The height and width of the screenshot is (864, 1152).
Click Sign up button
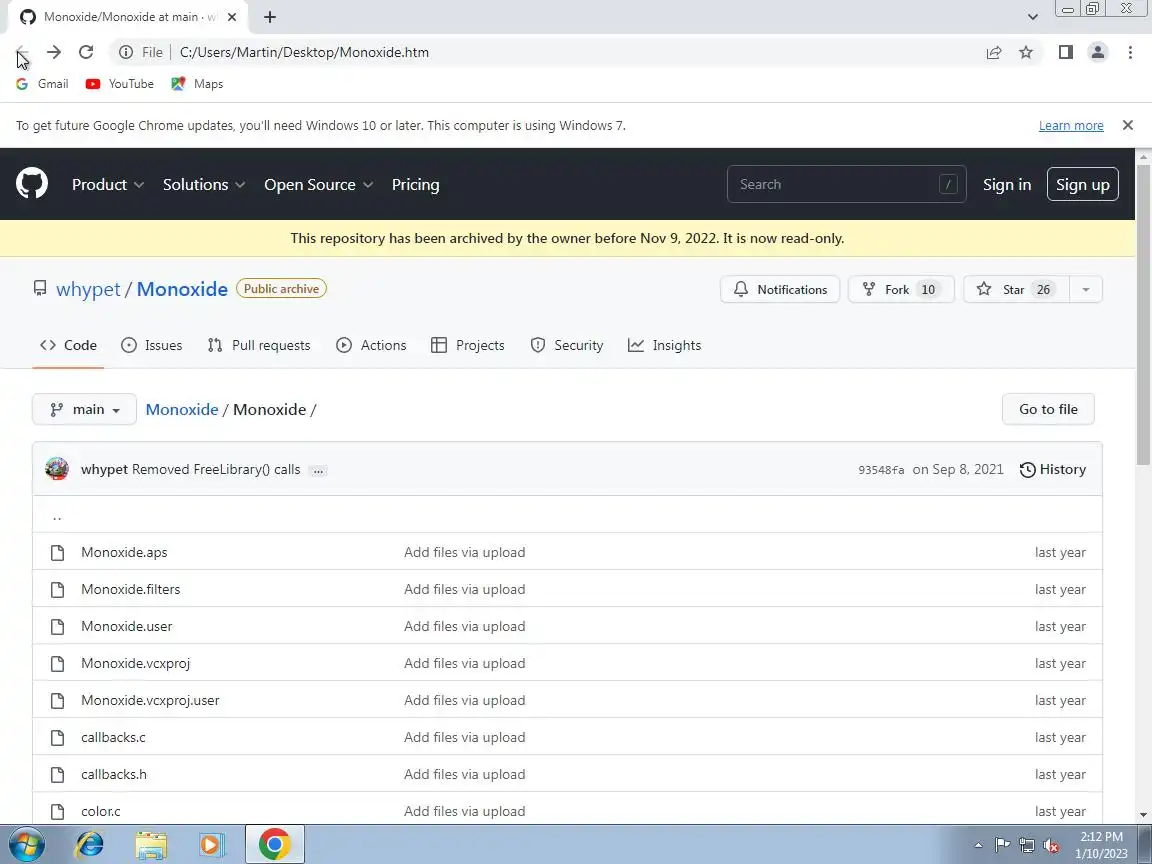(x=1082, y=184)
